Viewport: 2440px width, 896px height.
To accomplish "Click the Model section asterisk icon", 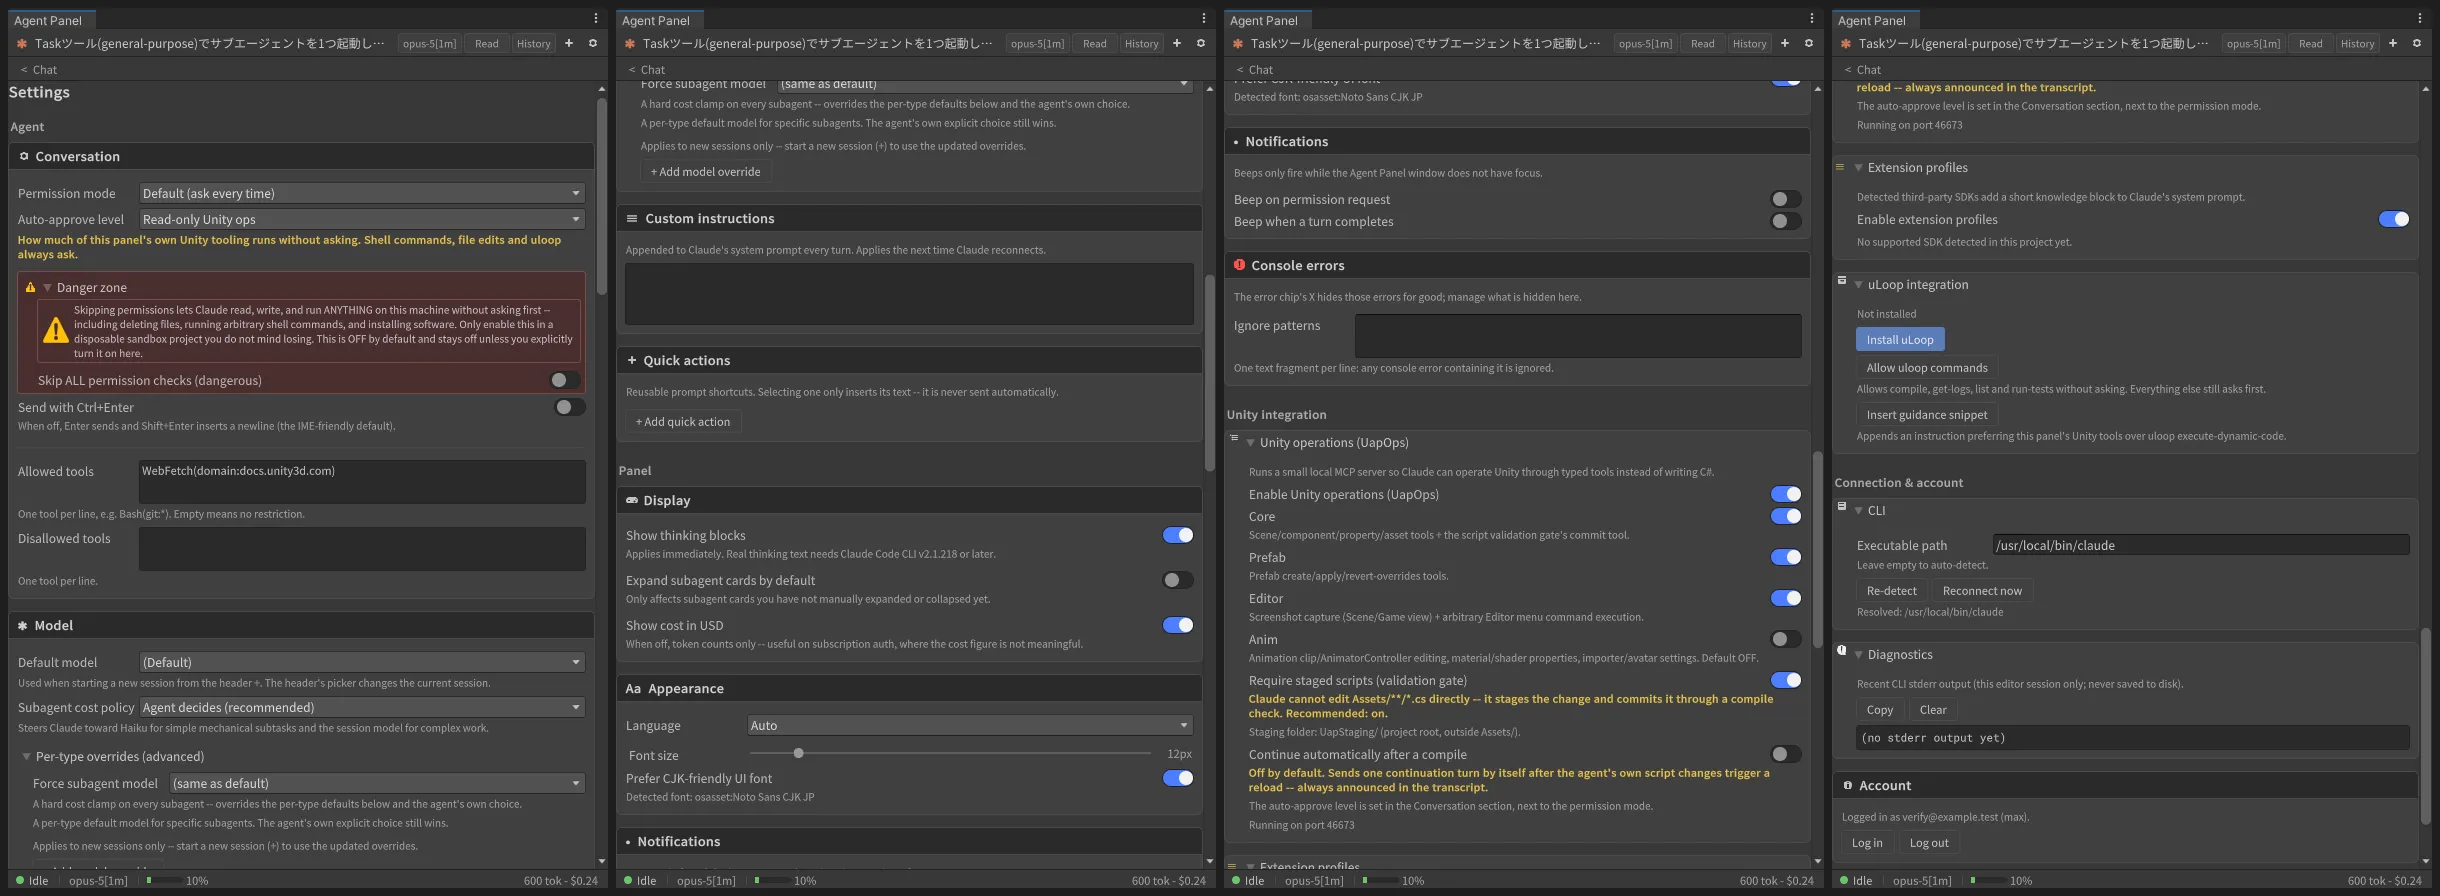I will pyautogui.click(x=23, y=625).
